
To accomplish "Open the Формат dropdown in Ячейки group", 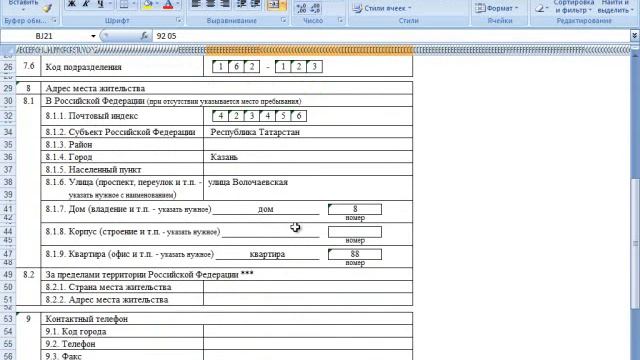I will pos(497,8).
